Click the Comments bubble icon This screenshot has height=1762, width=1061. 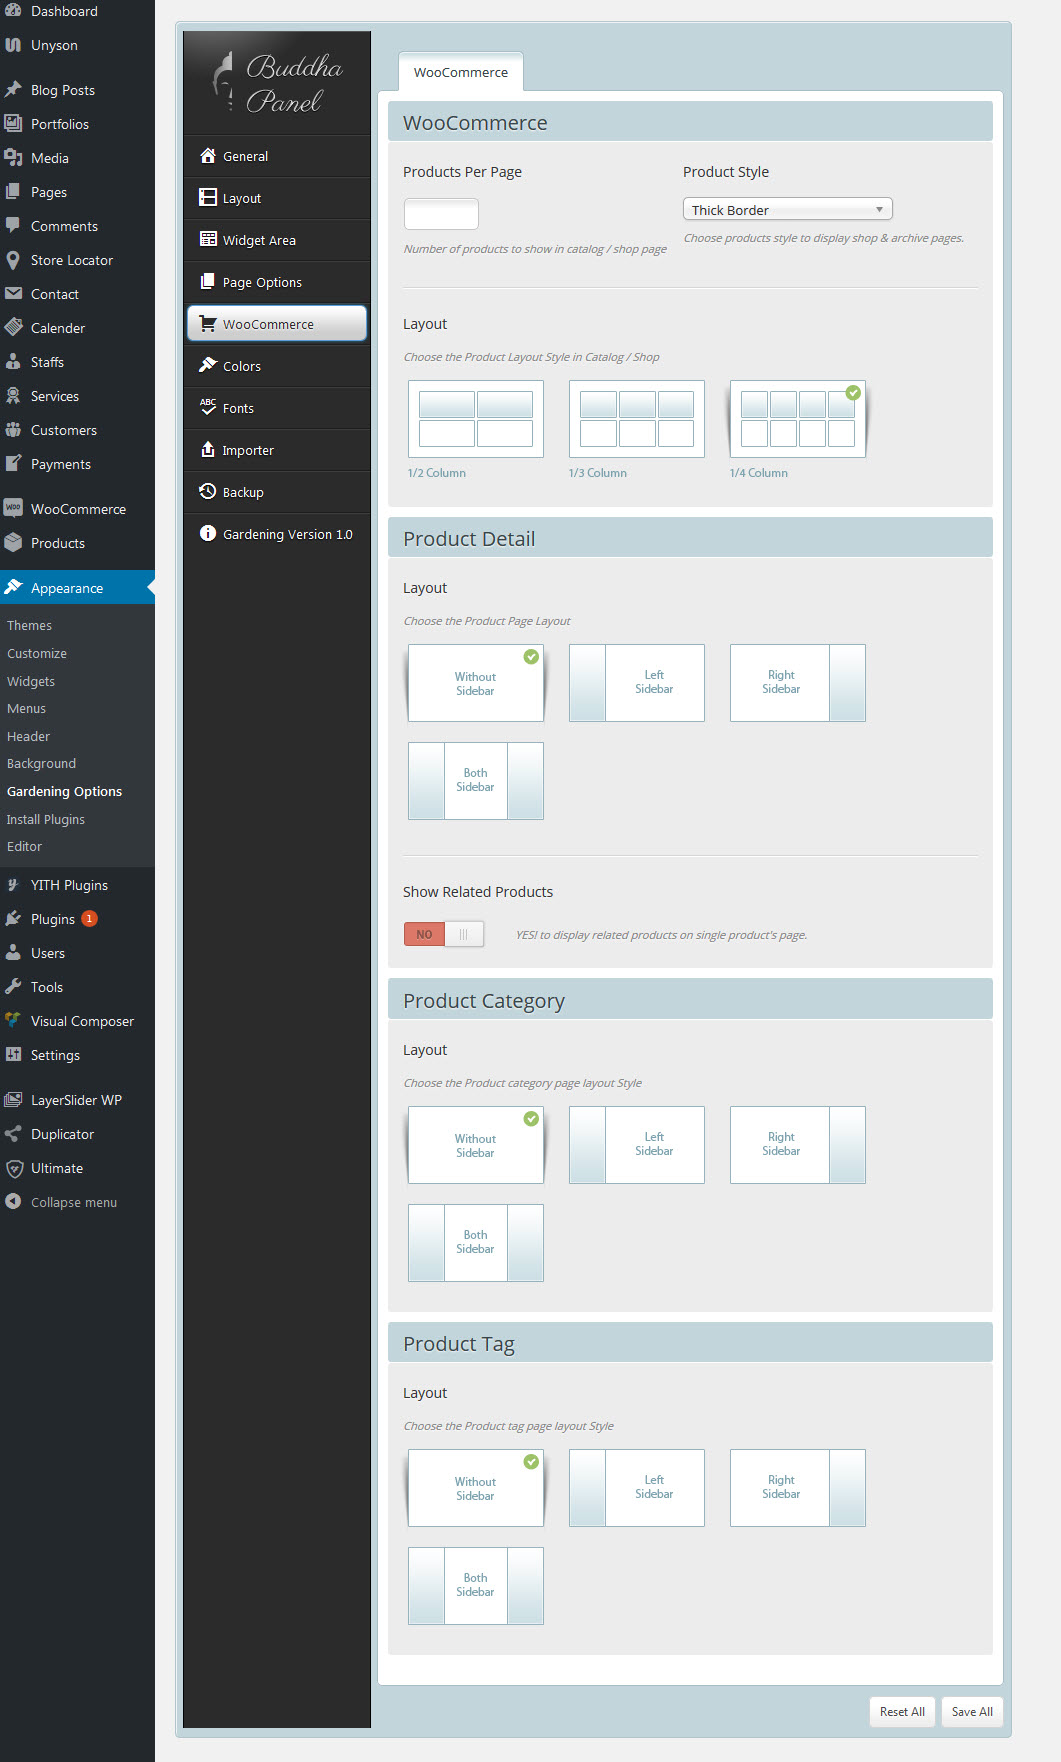tap(13, 226)
